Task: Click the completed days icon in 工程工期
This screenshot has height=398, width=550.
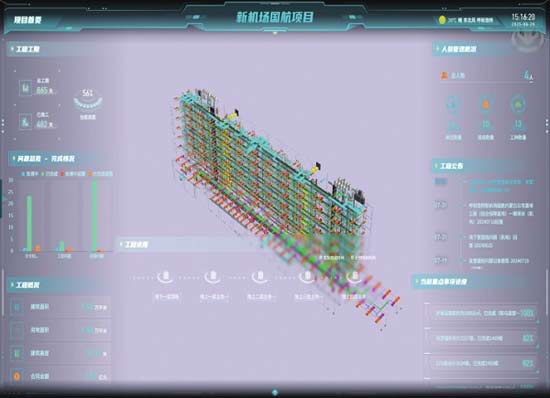Action: (25, 121)
